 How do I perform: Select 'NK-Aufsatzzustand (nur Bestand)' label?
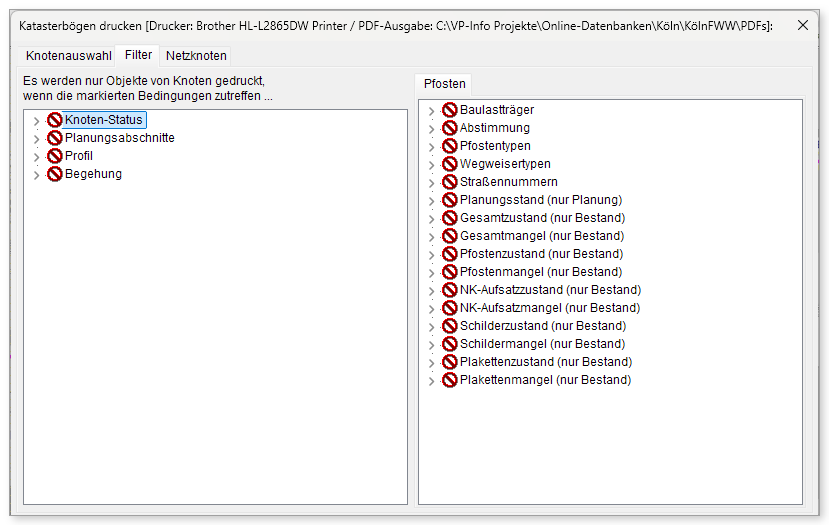coord(550,290)
